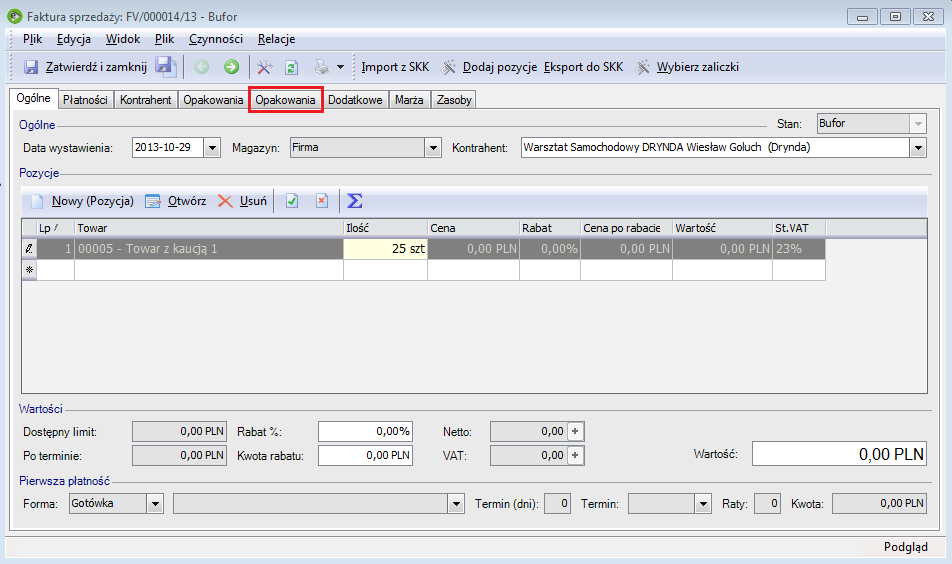Expand the Magazyn dropdown showing Firma
This screenshot has height=564, width=952.
pyautogui.click(x=433, y=148)
